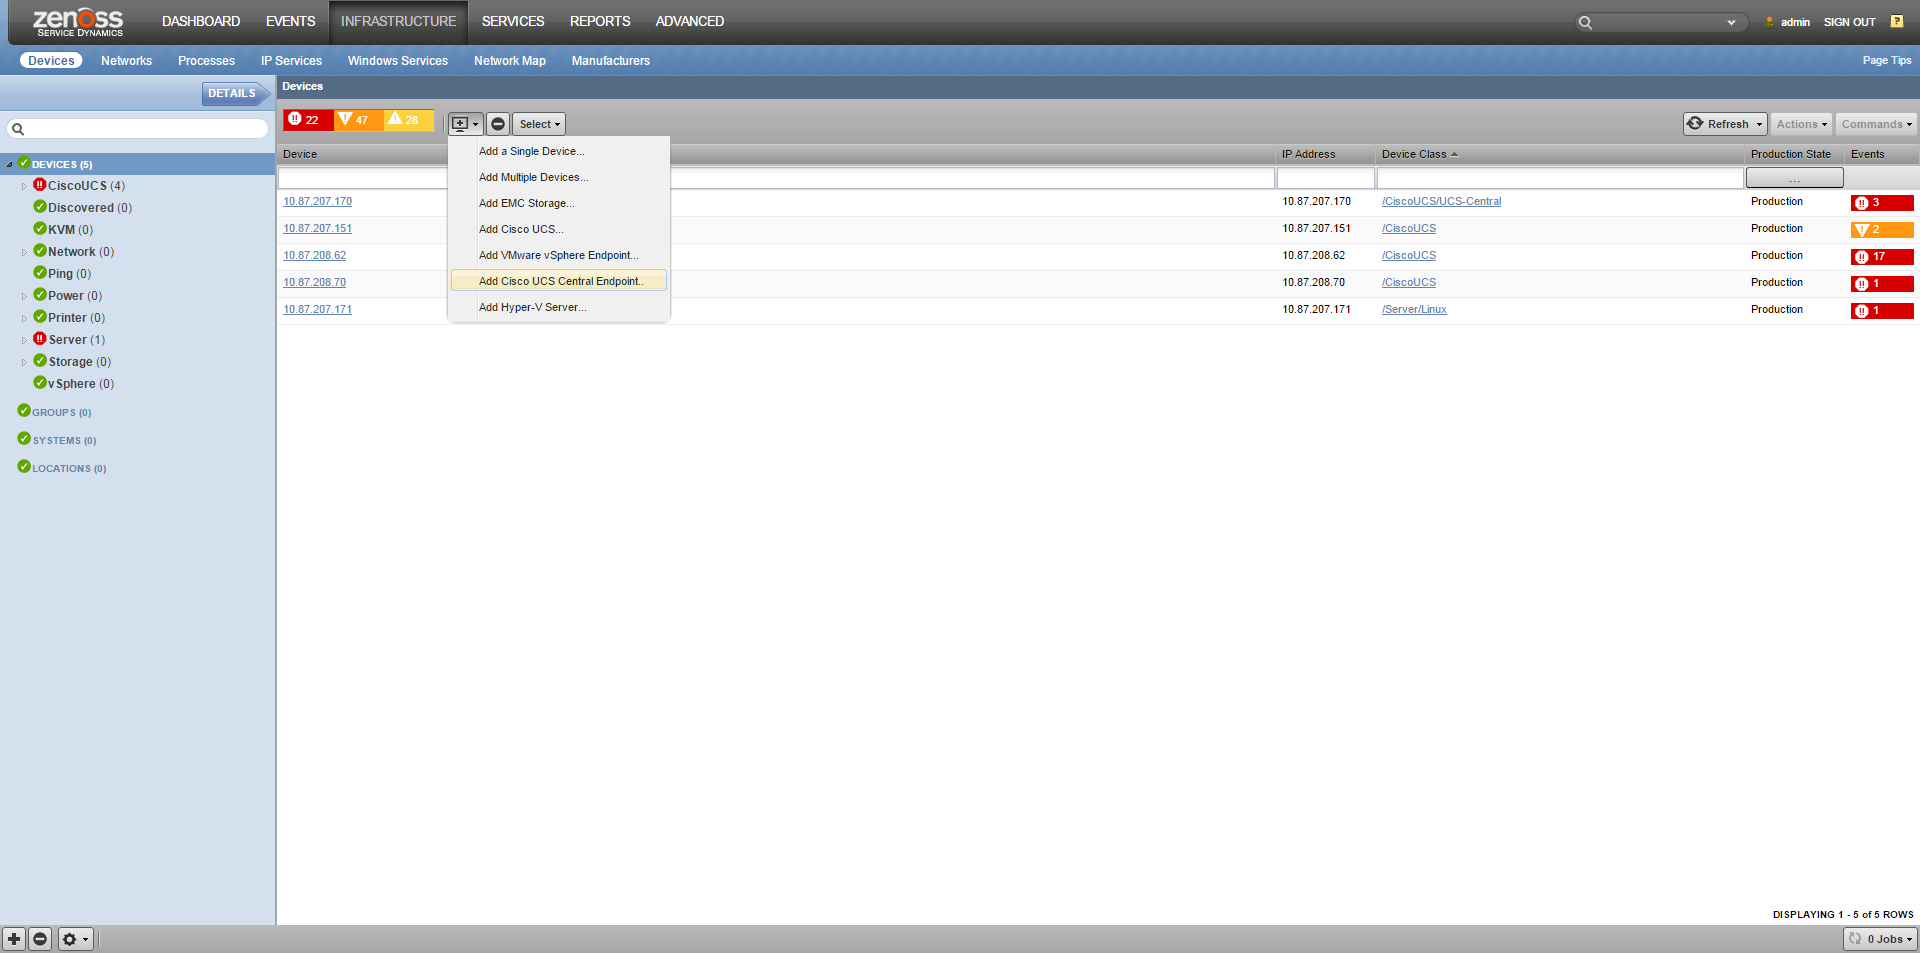This screenshot has height=953, width=1920.
Task: Click the Server critical status icon in tree
Action: pos(40,339)
